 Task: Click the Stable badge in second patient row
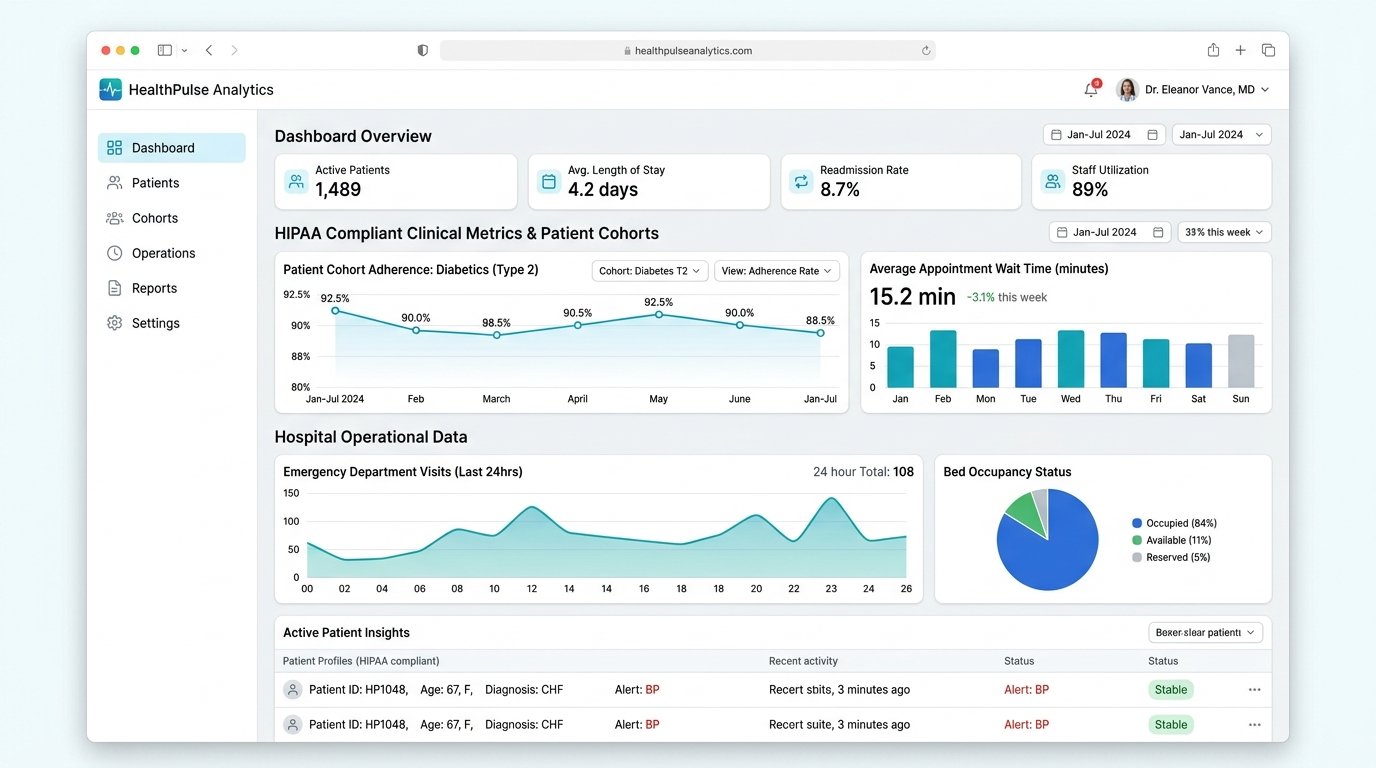point(1171,725)
